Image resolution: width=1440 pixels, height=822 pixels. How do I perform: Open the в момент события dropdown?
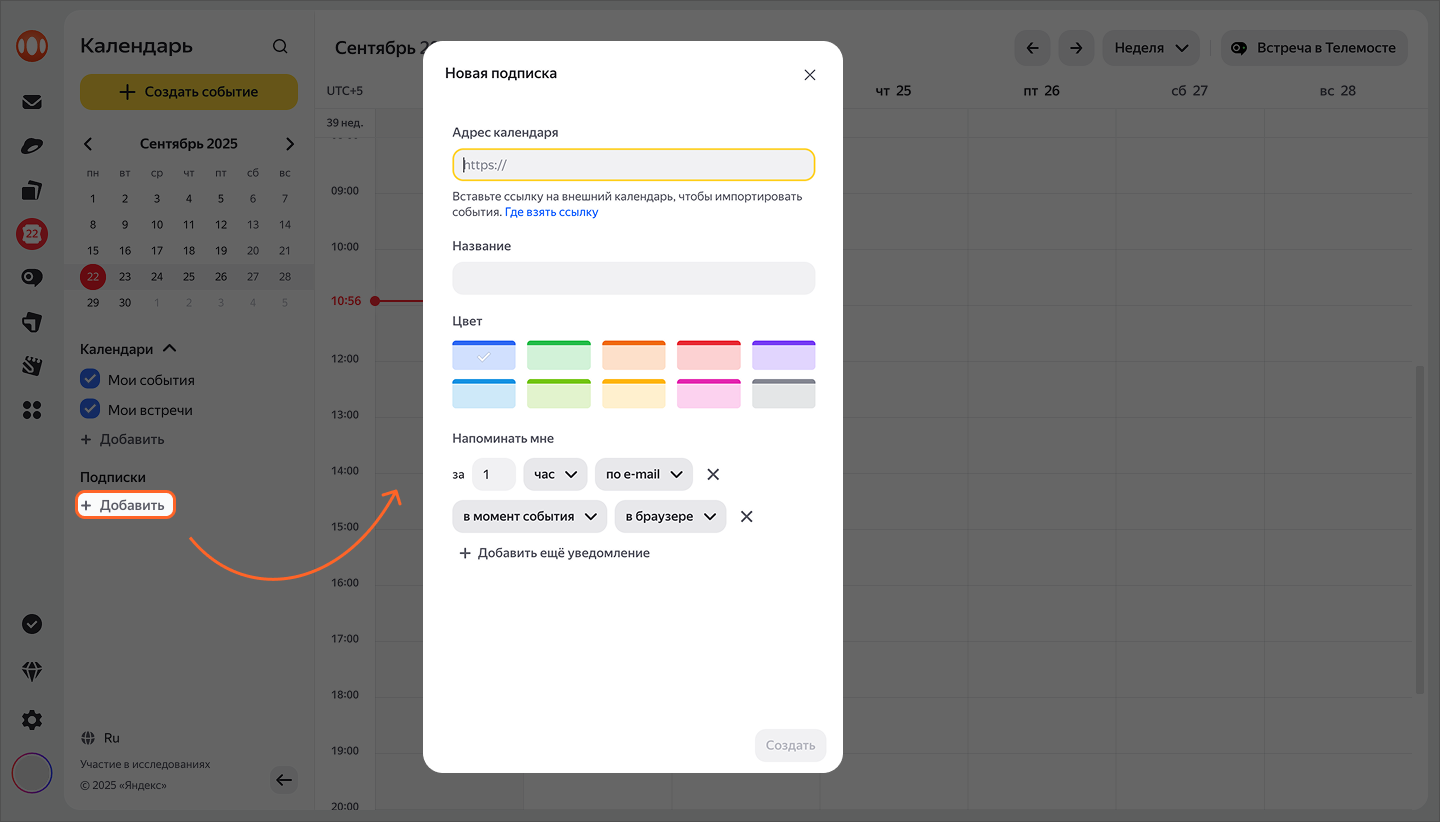(529, 516)
